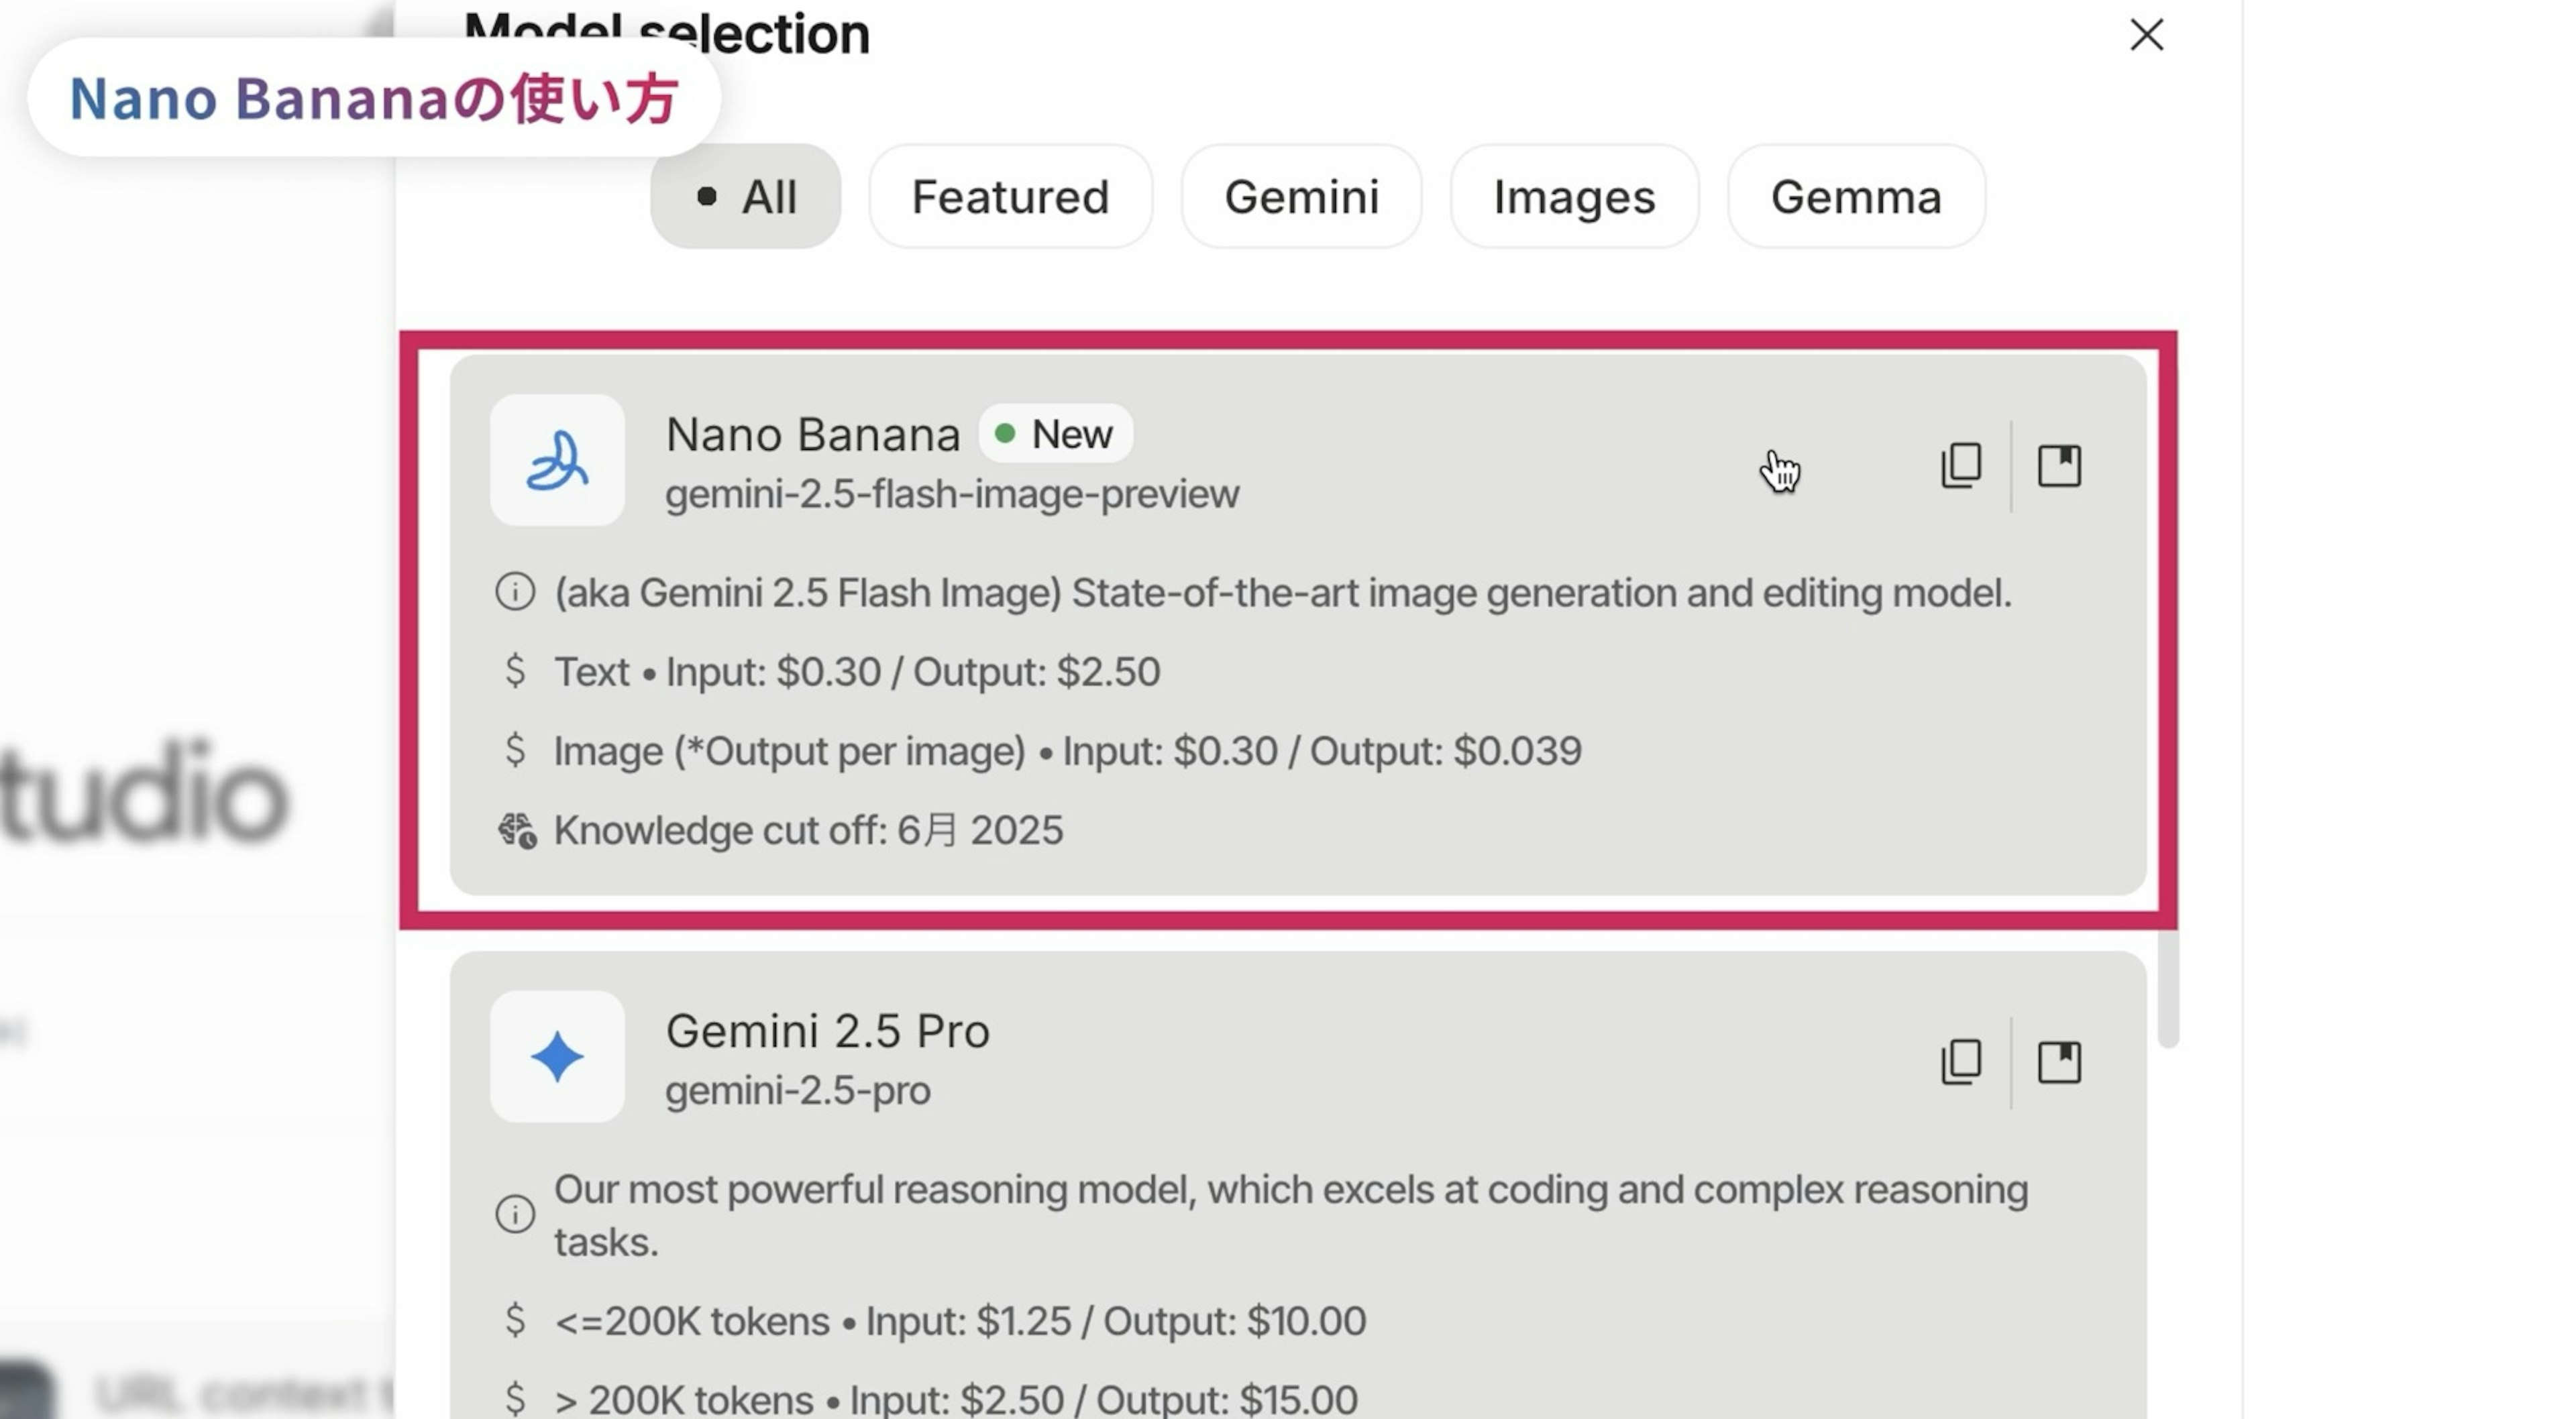Click the Knowledge cut off brain icon
2576x1419 pixels.
pos(517,830)
